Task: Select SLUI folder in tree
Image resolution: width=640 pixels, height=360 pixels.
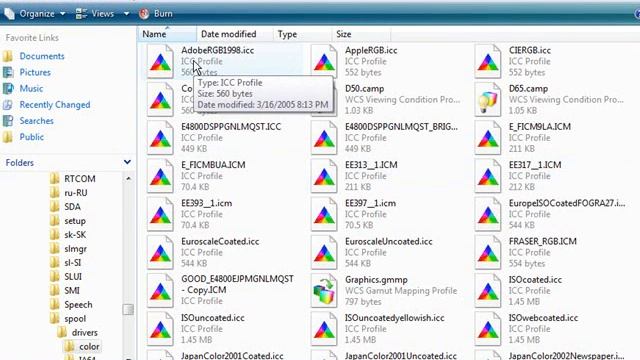Action: tap(73, 276)
